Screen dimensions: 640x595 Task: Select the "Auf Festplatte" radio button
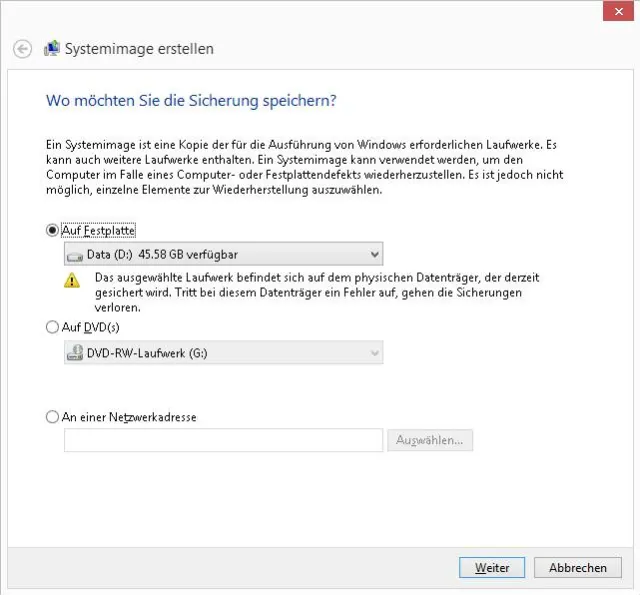tap(53, 229)
